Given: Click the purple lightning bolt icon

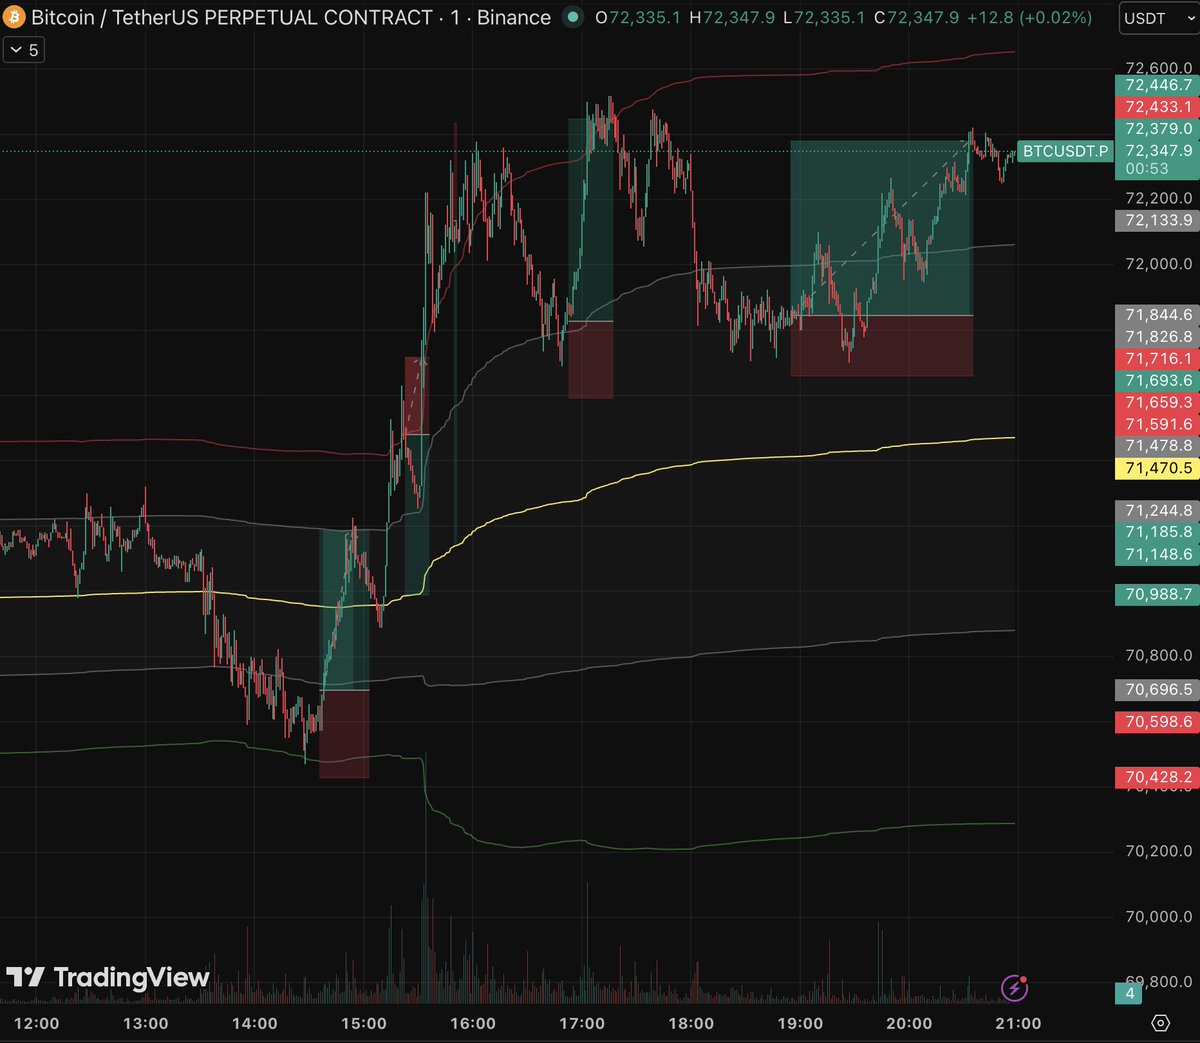Looking at the screenshot, I should tap(1014, 988).
